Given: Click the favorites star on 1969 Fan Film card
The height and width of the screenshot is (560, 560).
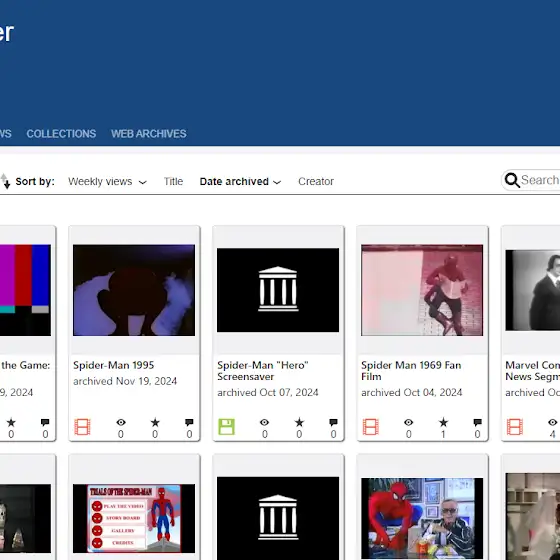Looking at the screenshot, I should (x=443, y=422).
